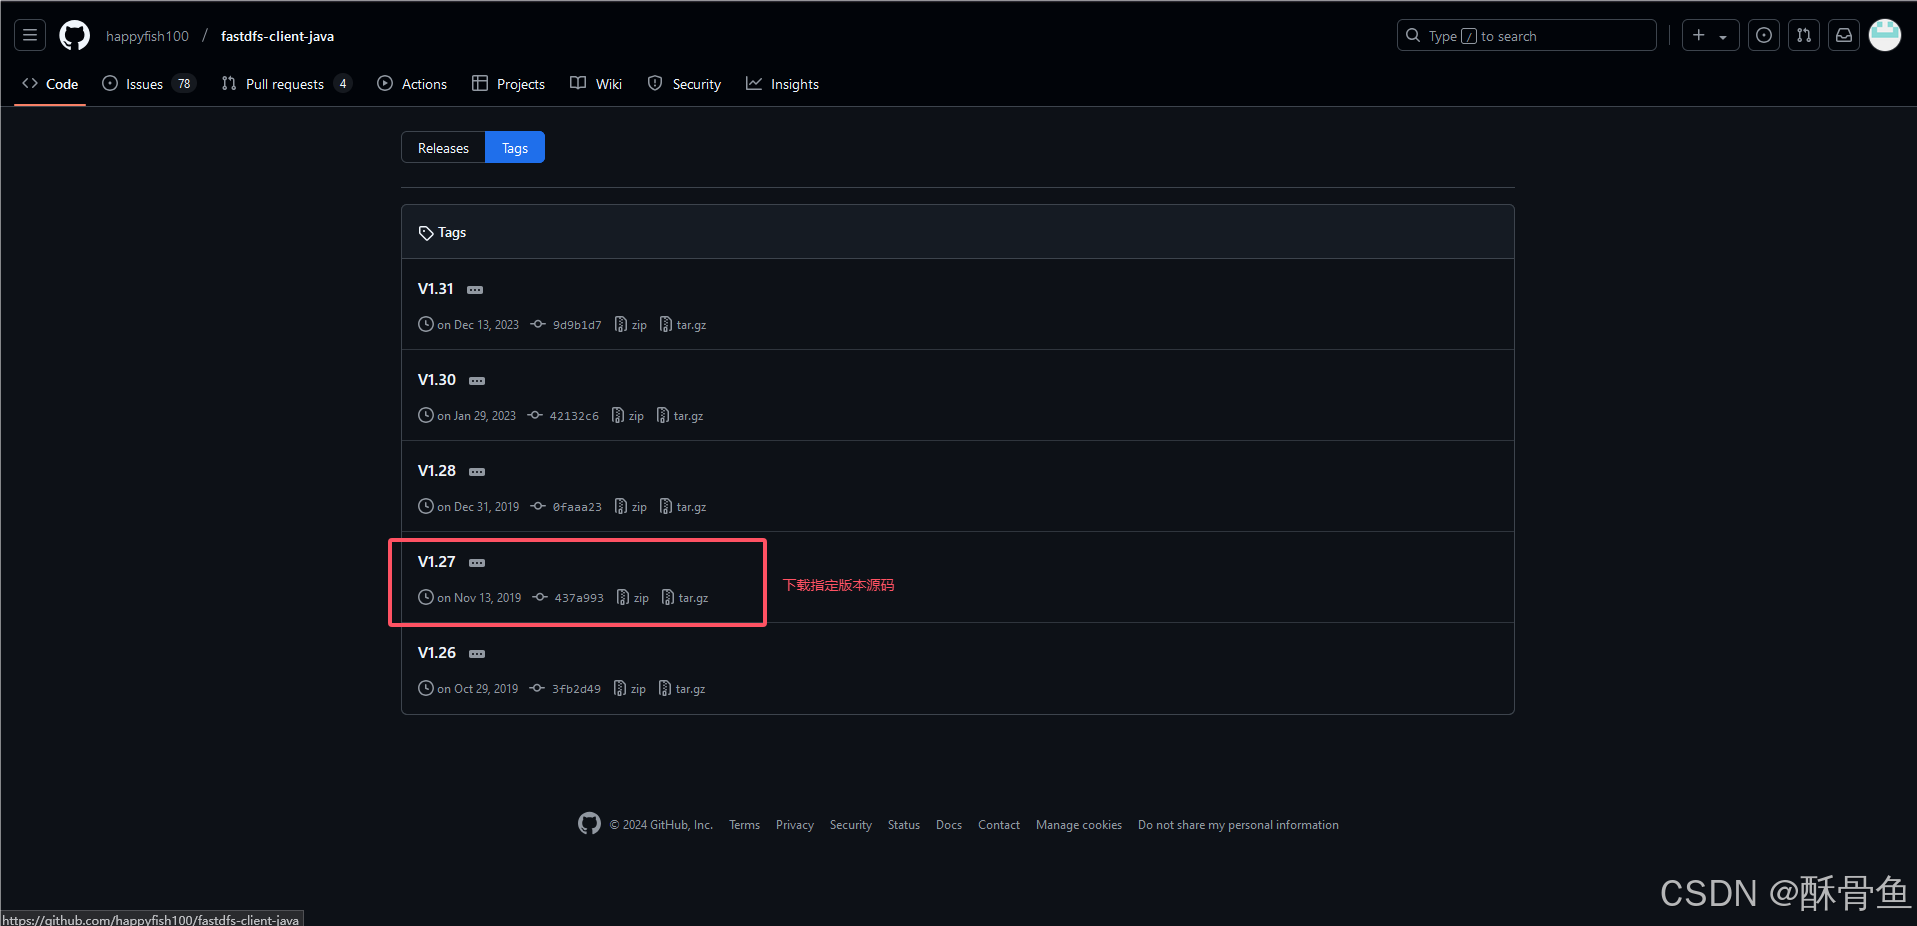The image size is (1917, 926).
Task: Download V1.31 tar.gz archive
Action: (x=683, y=325)
